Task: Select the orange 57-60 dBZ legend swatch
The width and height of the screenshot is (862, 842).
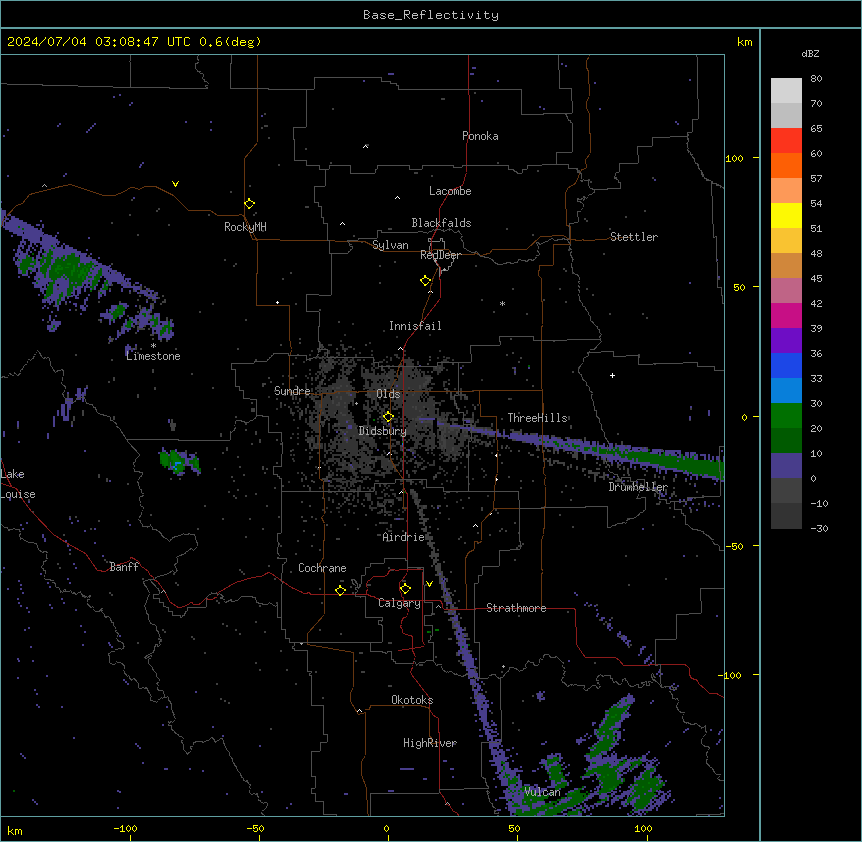Action: (x=786, y=165)
